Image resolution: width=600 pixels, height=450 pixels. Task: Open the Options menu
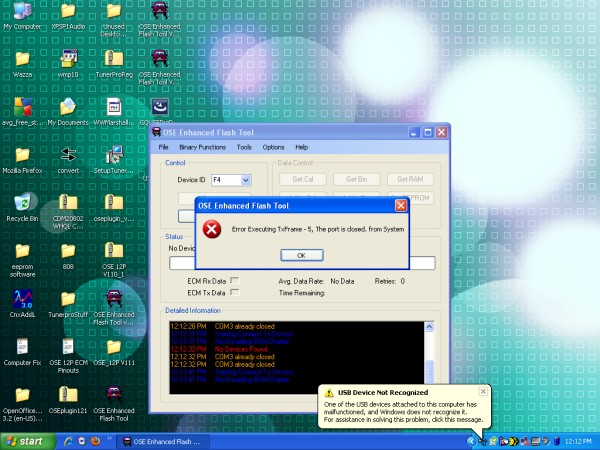[x=273, y=147]
